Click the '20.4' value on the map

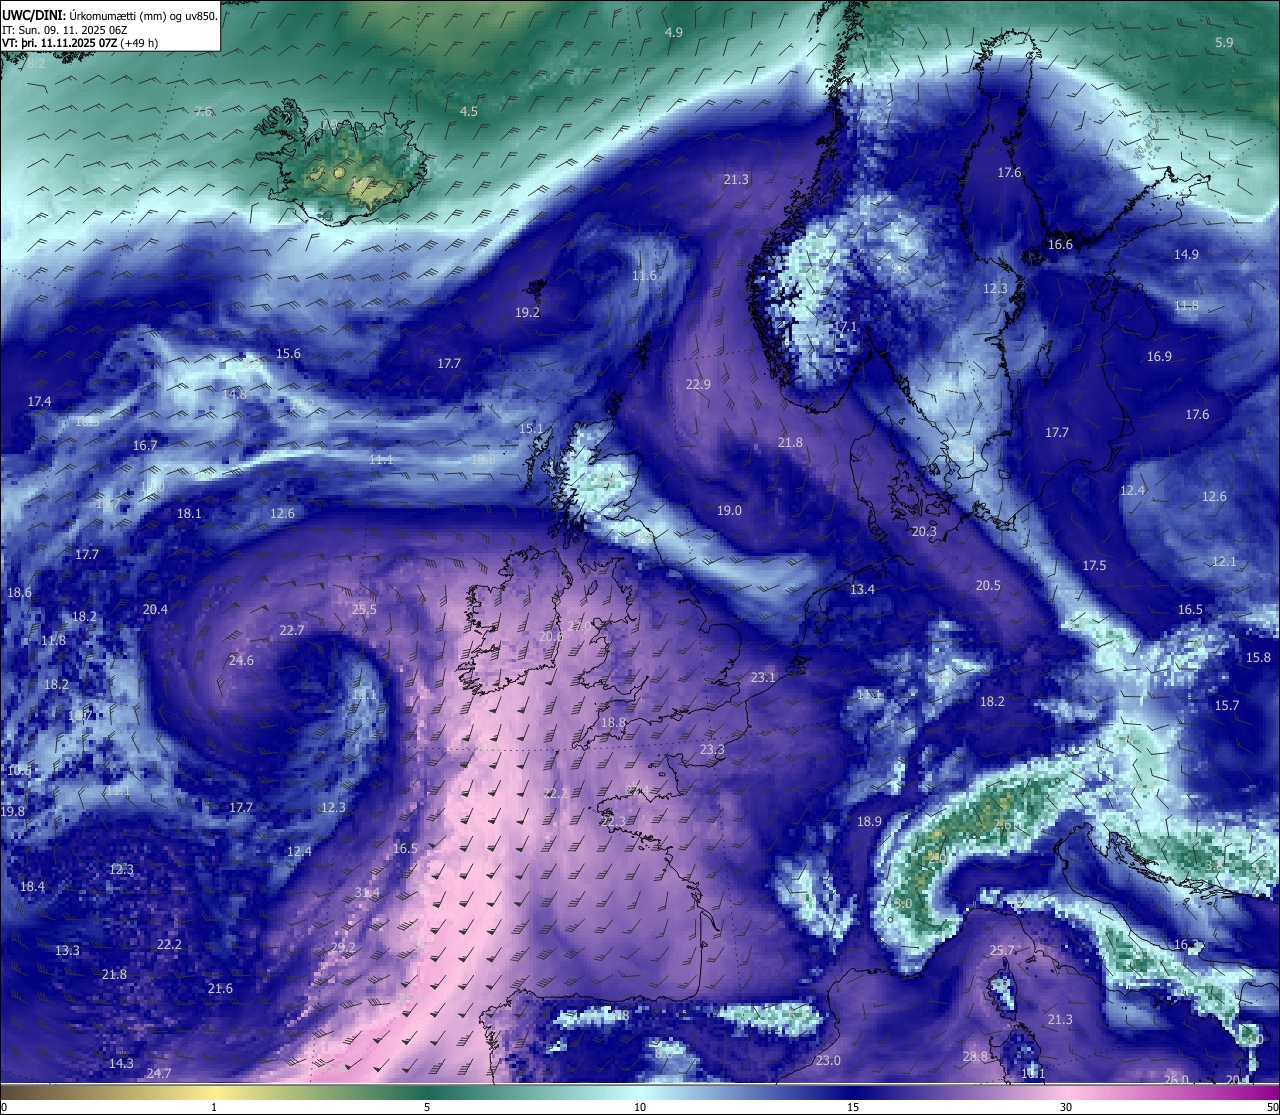(x=155, y=609)
